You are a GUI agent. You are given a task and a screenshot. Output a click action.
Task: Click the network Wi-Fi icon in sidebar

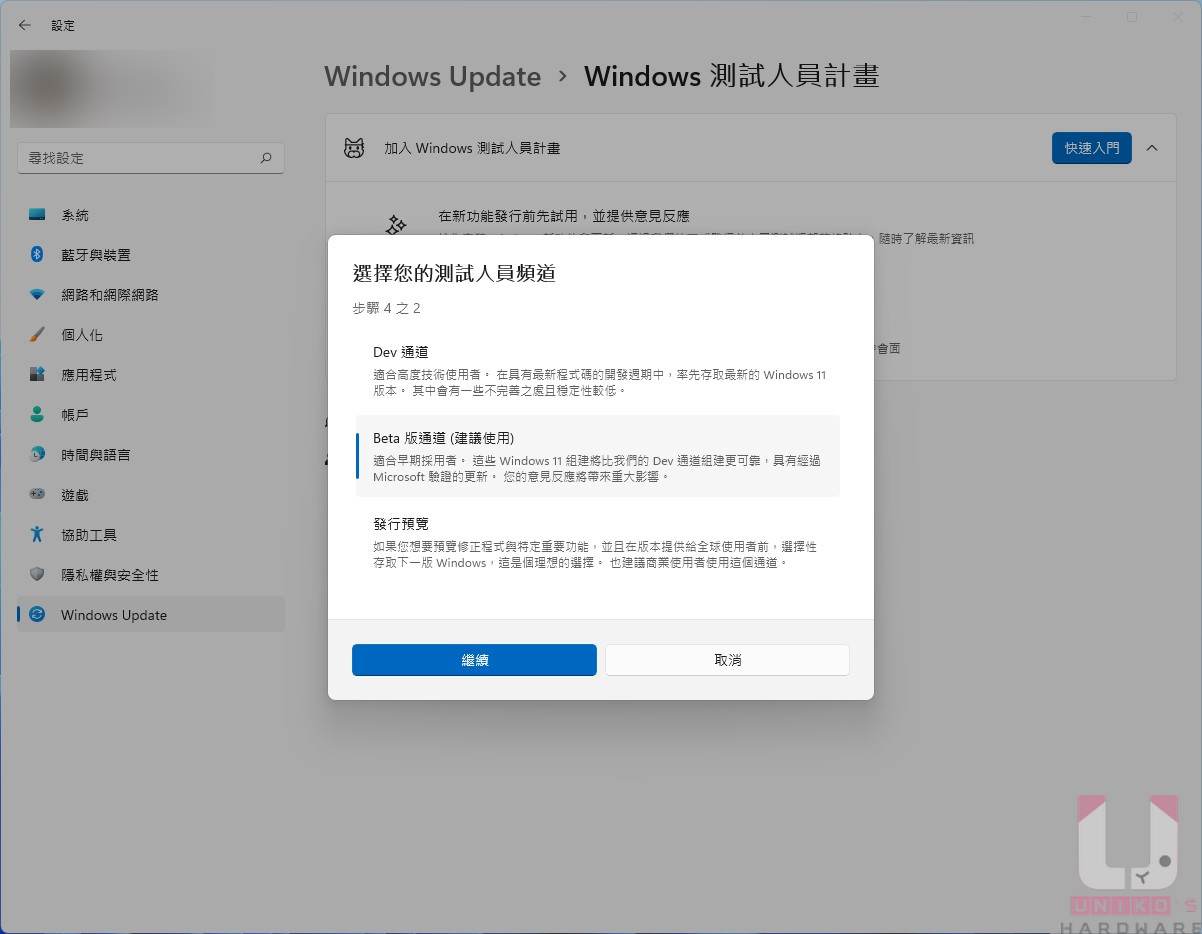(x=37, y=295)
